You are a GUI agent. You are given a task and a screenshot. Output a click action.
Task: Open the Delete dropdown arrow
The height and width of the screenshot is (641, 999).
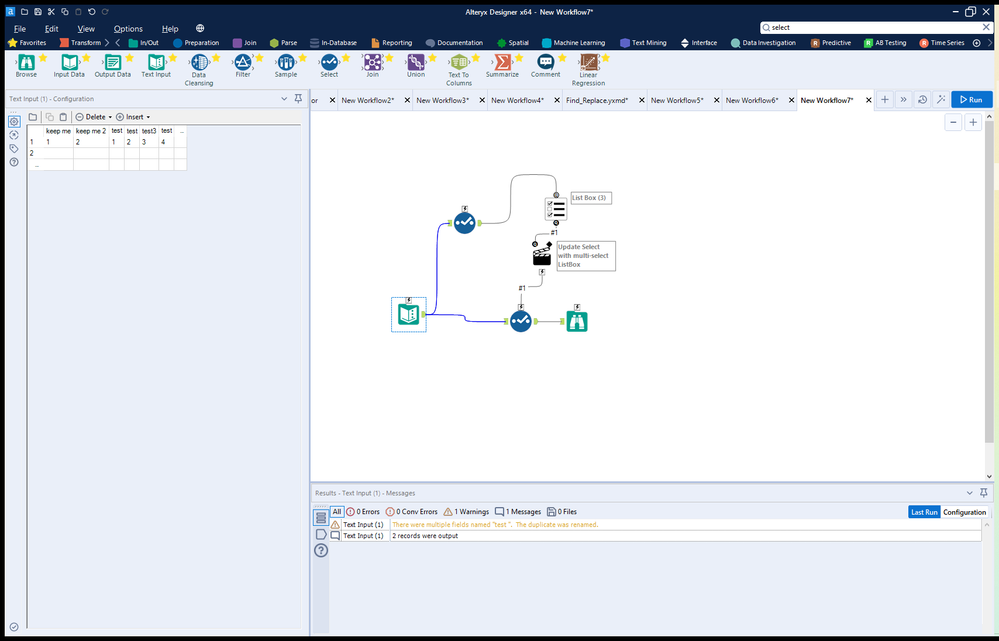[x=110, y=117]
